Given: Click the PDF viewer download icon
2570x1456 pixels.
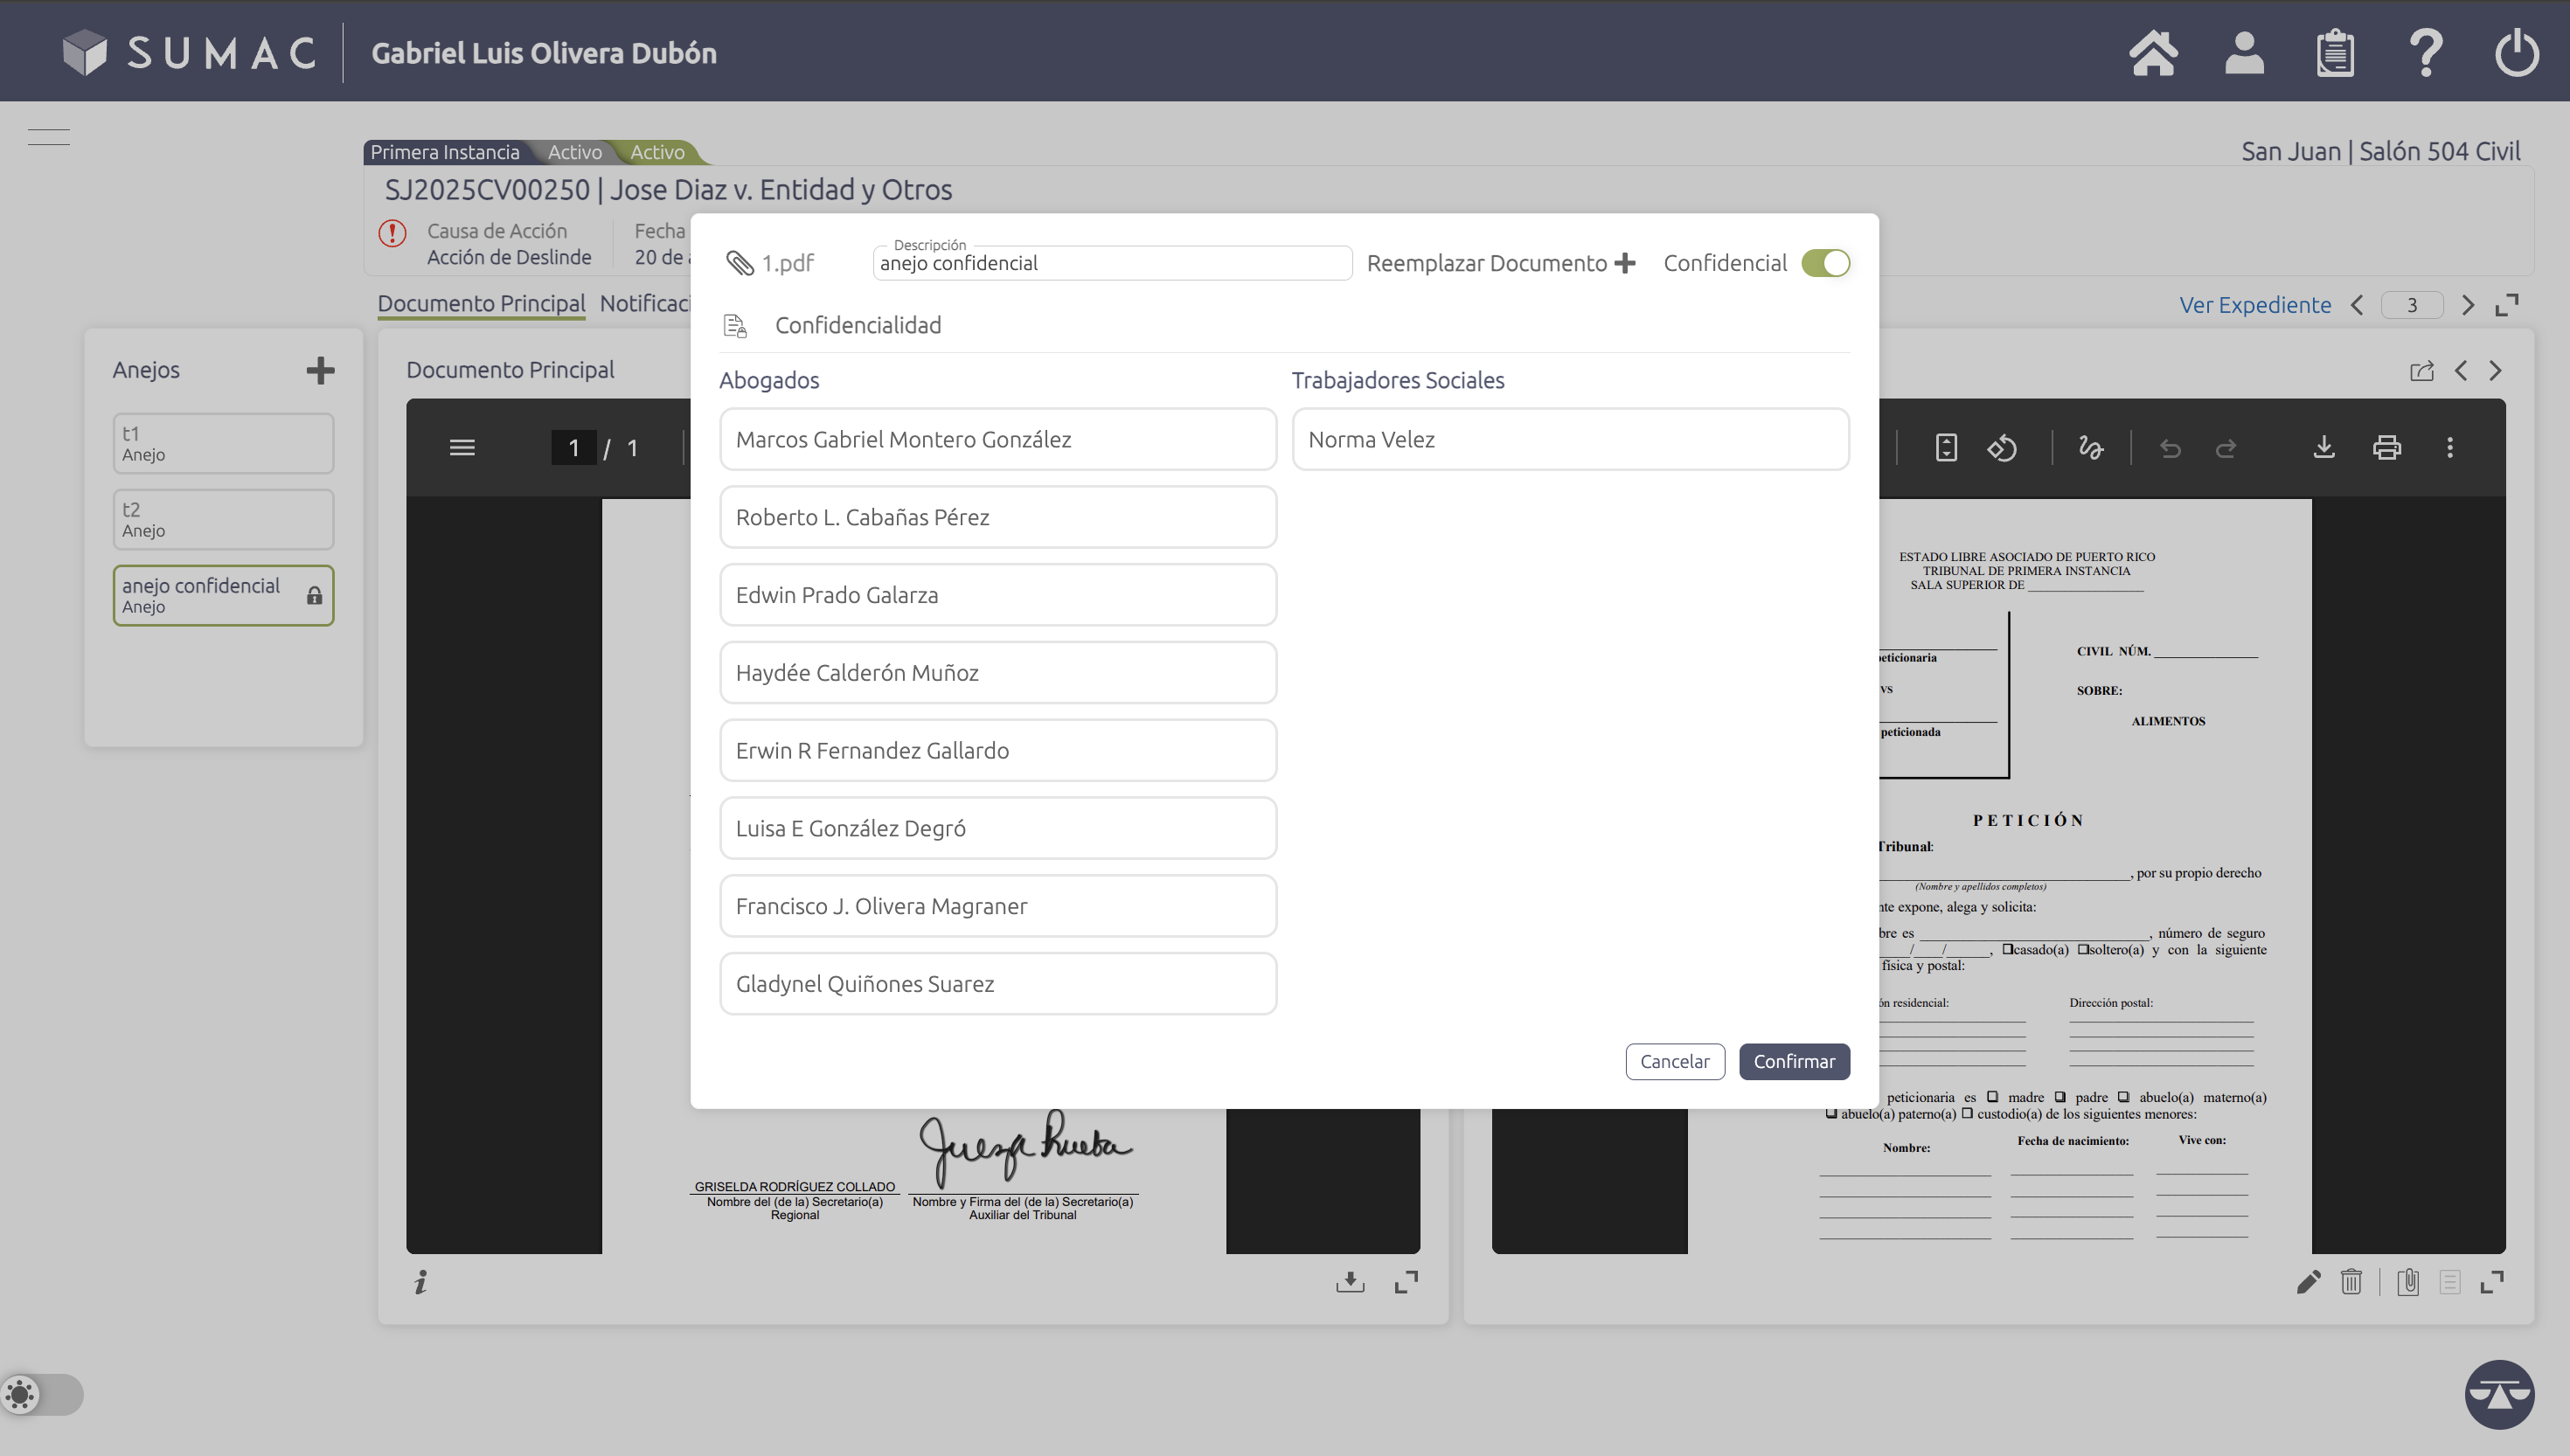Looking at the screenshot, I should click(2324, 447).
